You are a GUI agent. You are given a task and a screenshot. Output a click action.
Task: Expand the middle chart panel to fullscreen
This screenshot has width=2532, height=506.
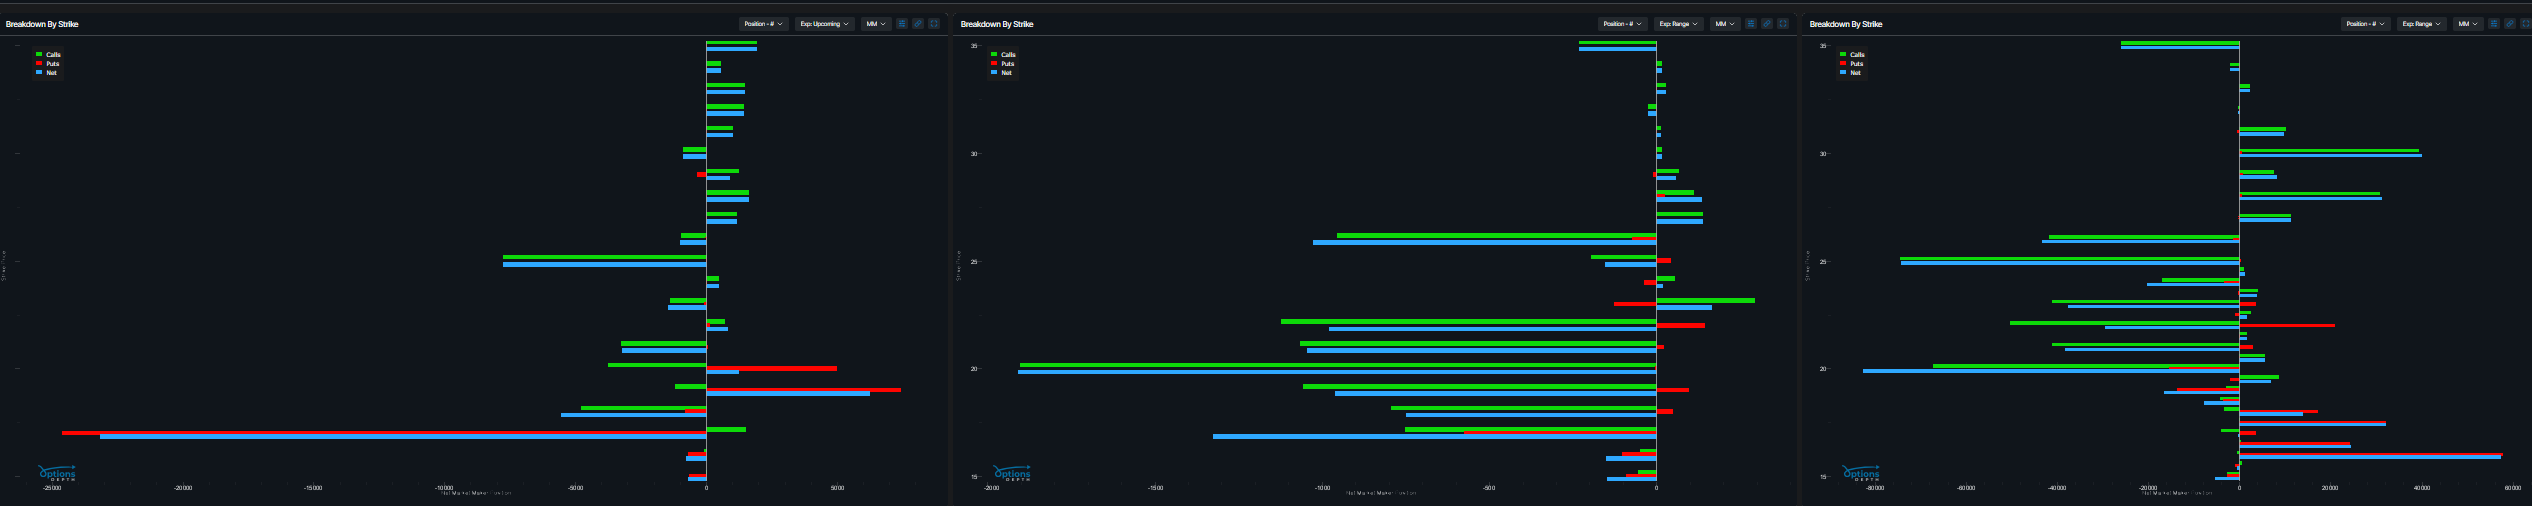1783,24
